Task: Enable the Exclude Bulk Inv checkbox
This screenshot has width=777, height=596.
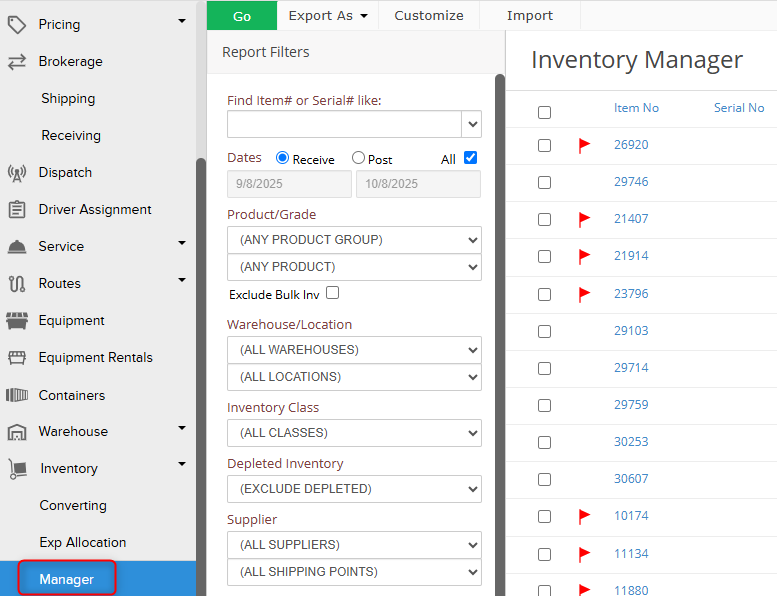Action: tap(333, 293)
